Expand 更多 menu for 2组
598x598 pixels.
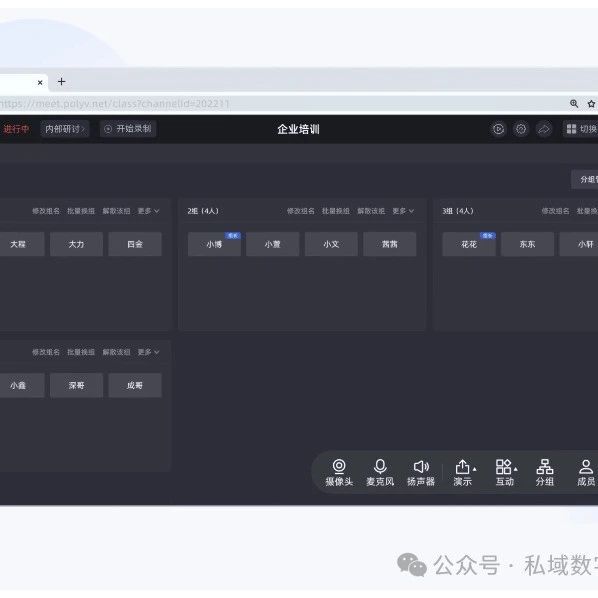click(x=403, y=211)
